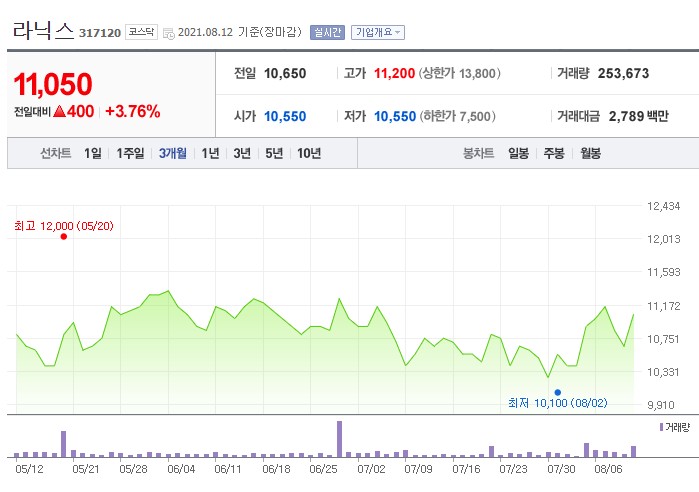Click the 하한가 7,500 text
The image size is (699, 492).
click(457, 117)
